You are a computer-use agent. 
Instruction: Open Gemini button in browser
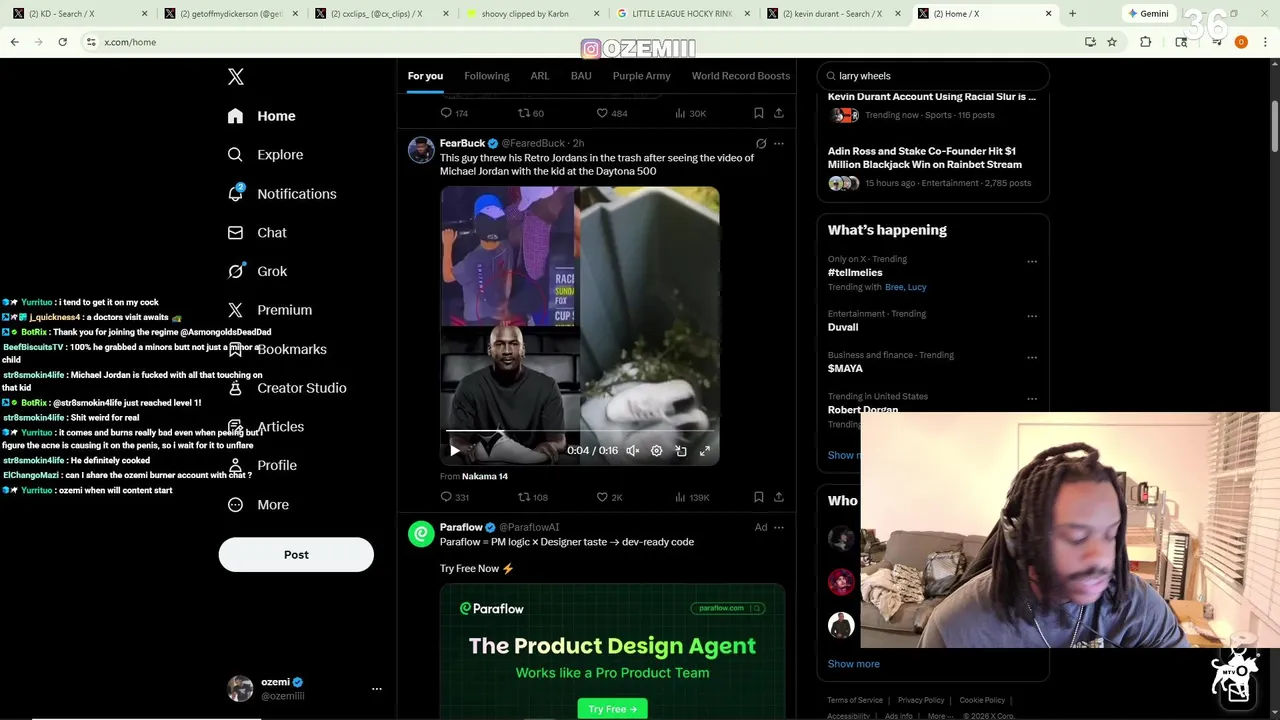click(1147, 14)
